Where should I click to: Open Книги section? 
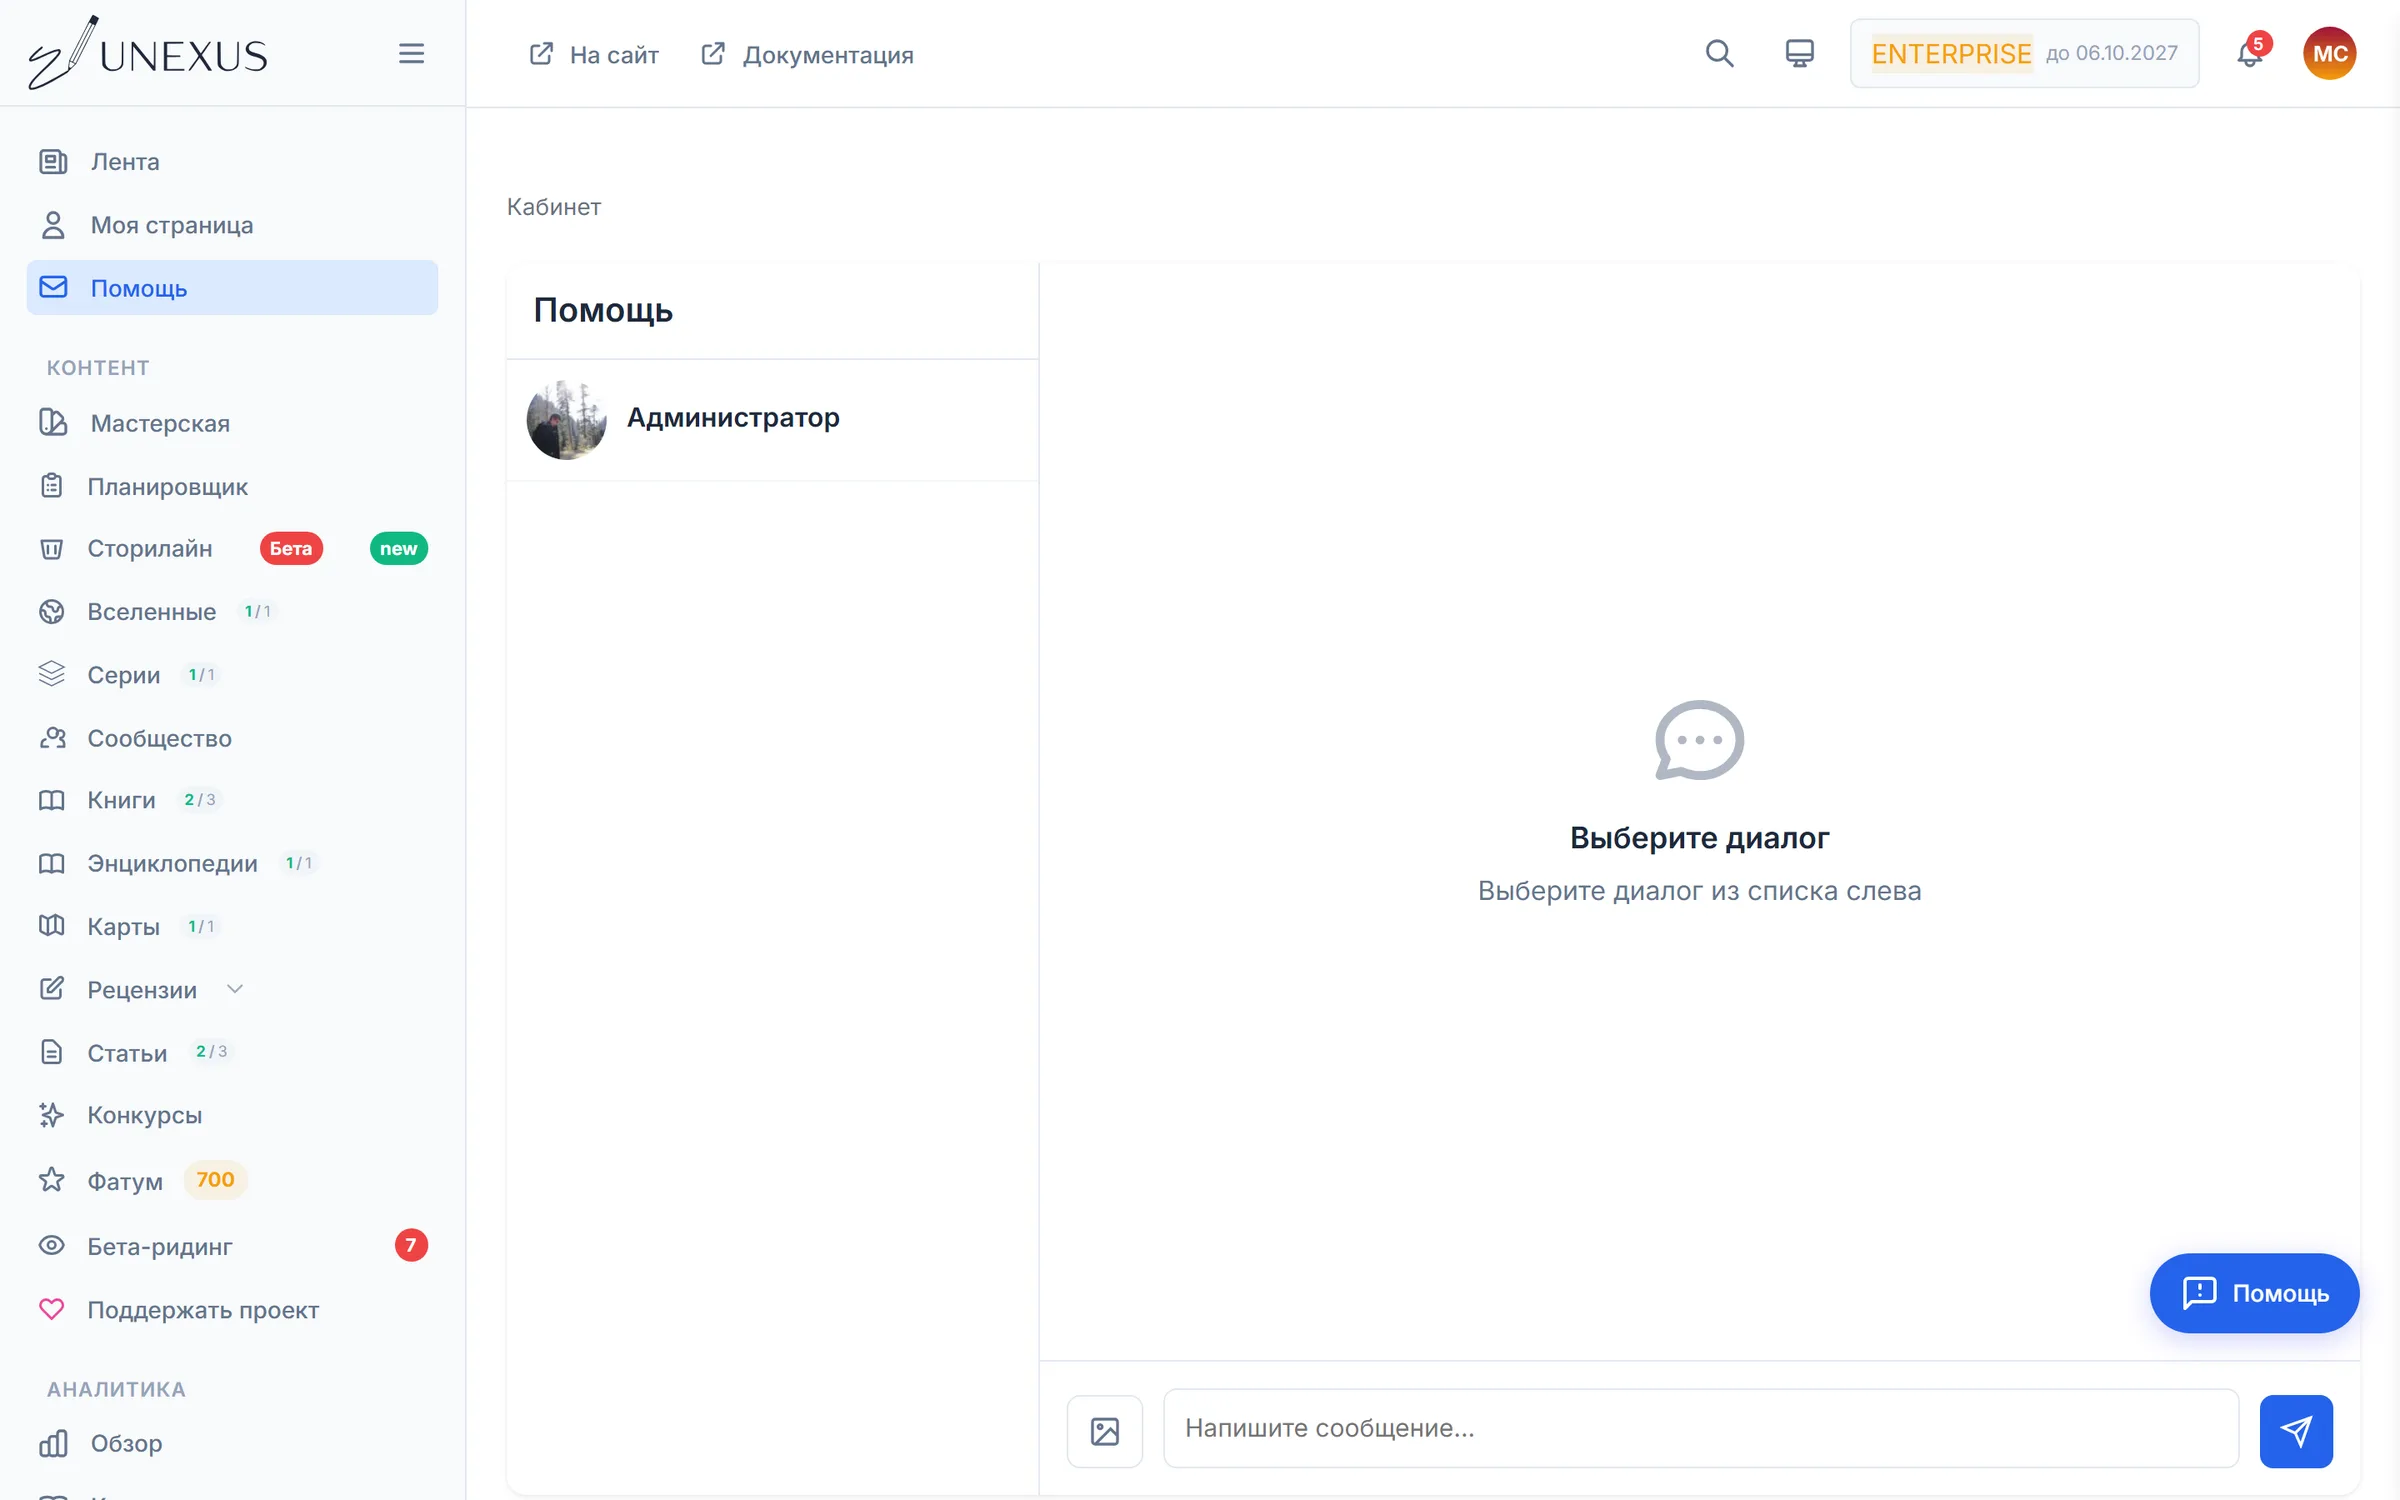tap(232, 800)
